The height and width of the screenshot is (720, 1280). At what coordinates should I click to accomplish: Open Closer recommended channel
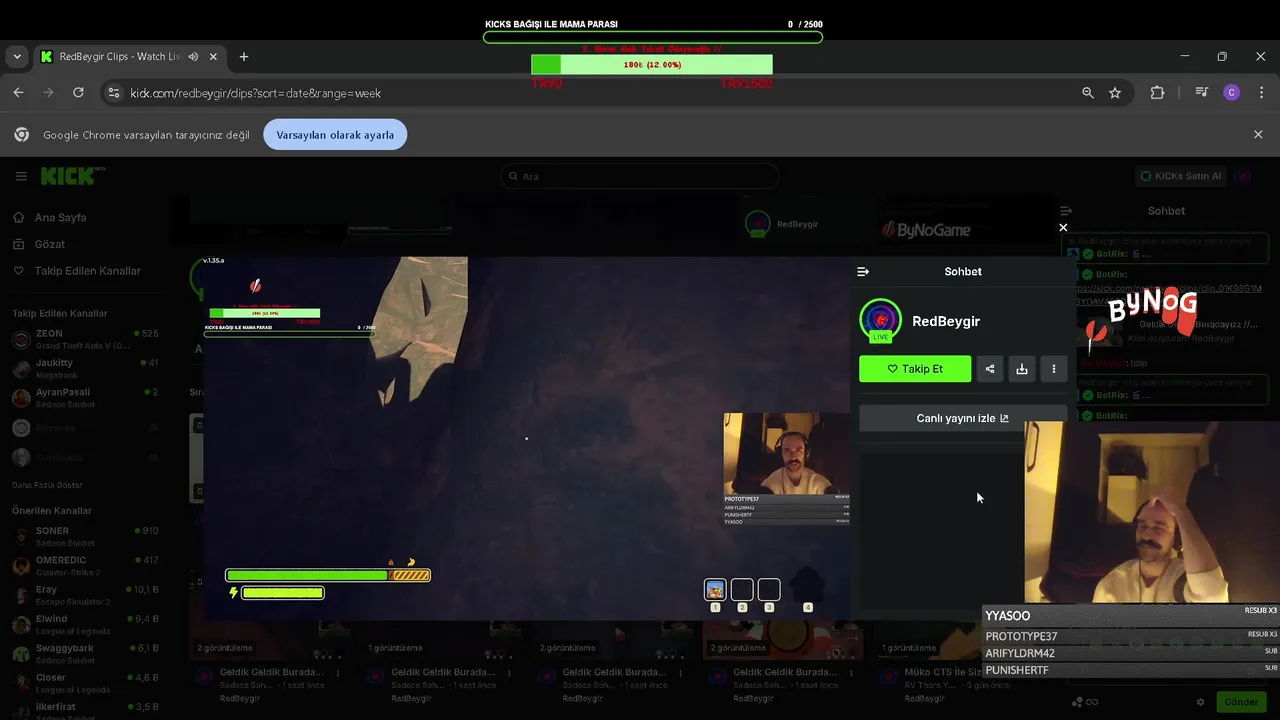pyautogui.click(x=84, y=683)
